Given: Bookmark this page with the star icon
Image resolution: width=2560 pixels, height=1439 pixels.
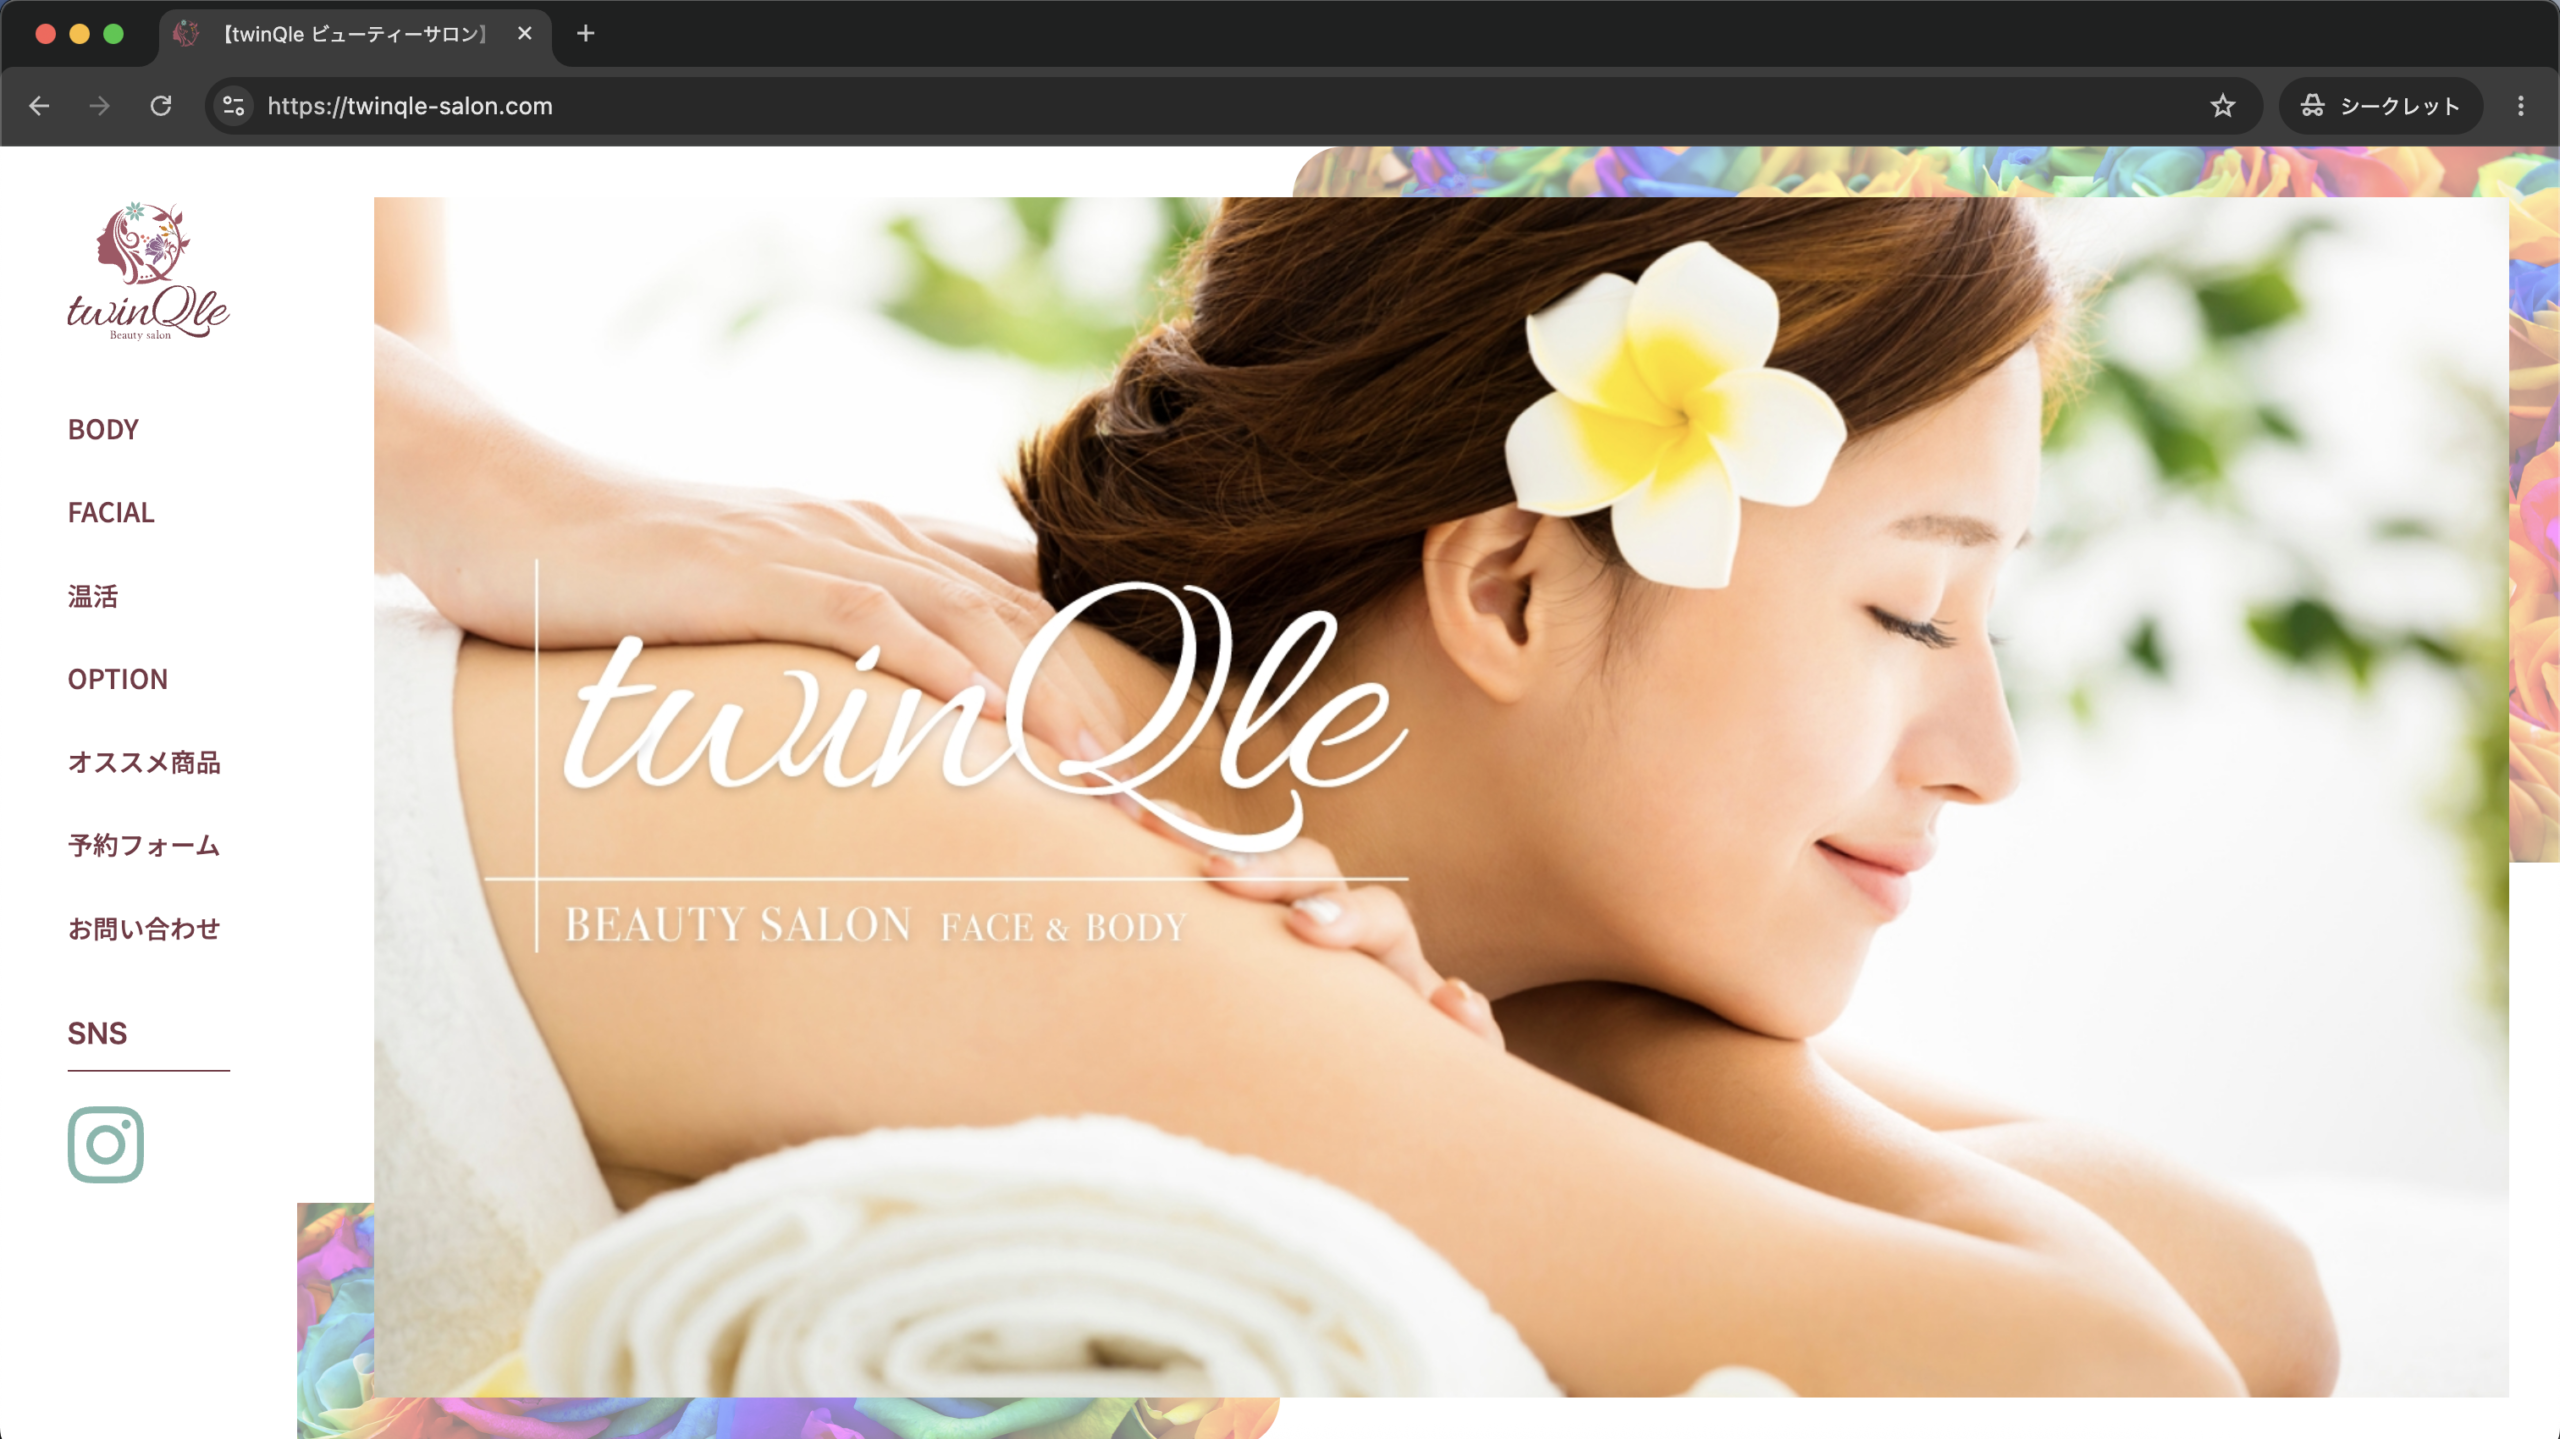Looking at the screenshot, I should (x=2222, y=106).
